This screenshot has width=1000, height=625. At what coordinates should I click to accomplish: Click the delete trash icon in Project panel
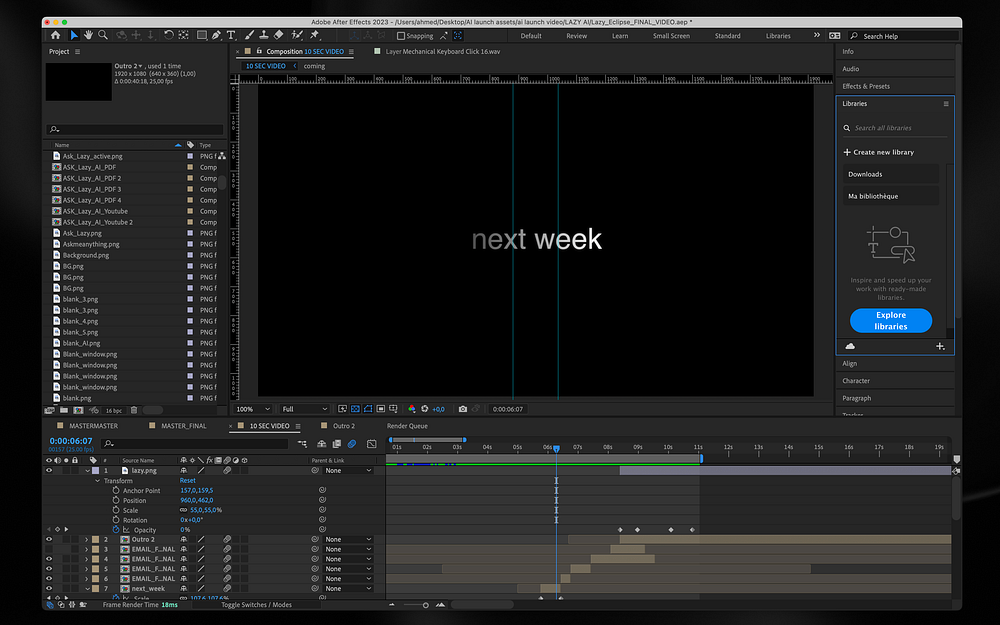pyautogui.click(x=134, y=411)
